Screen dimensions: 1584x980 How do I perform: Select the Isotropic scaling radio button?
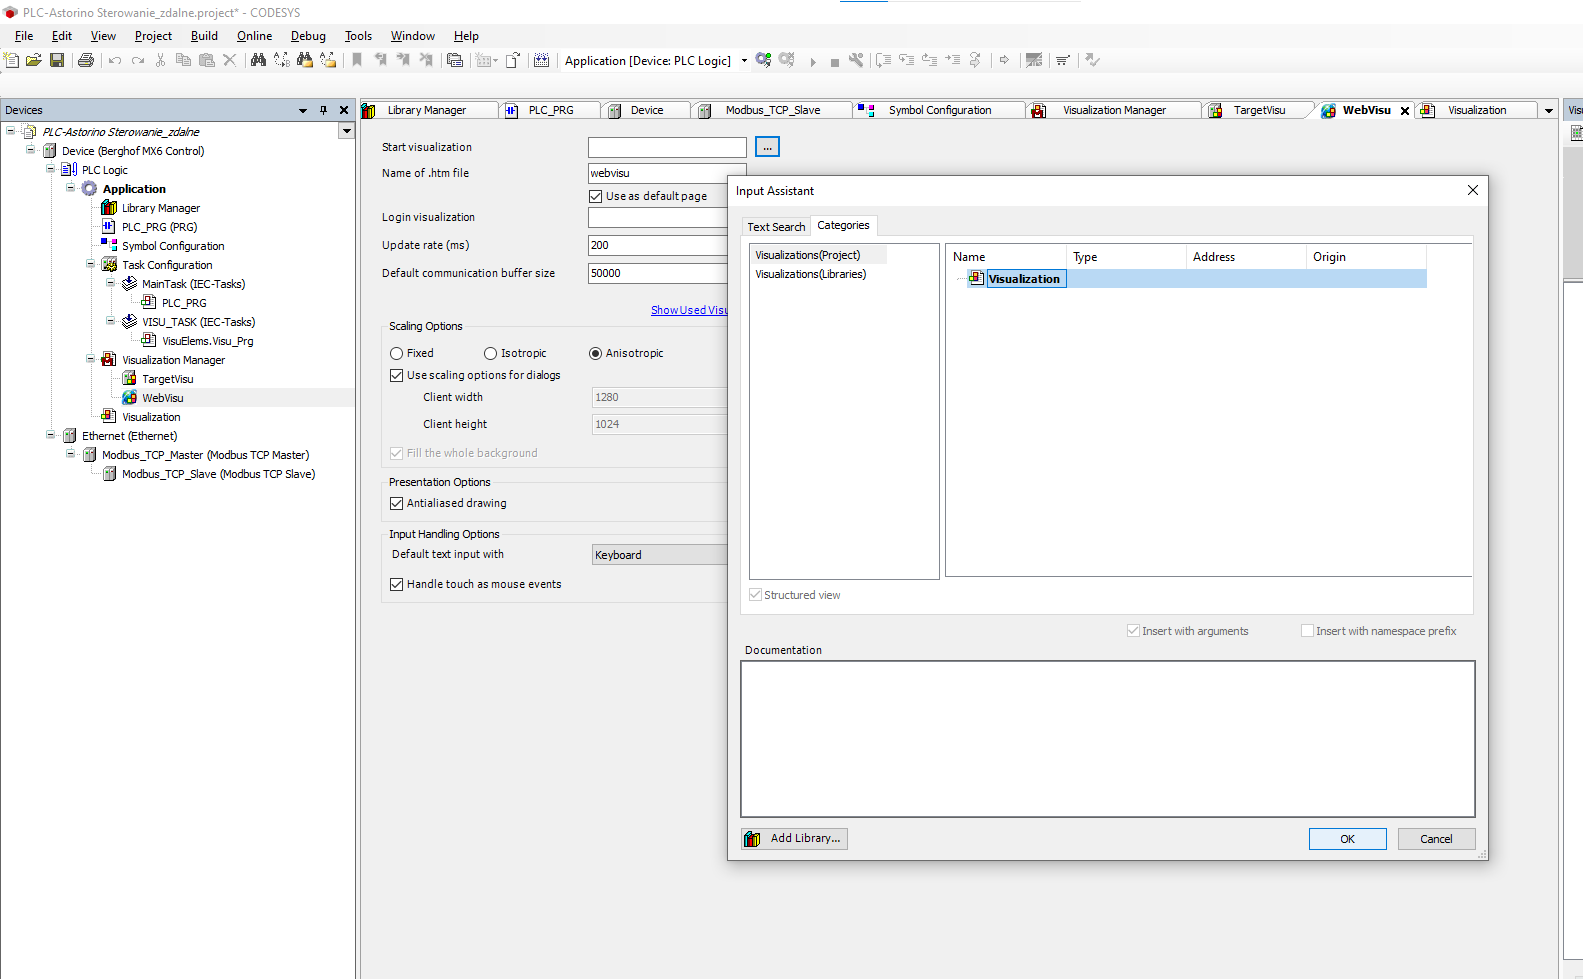click(490, 353)
